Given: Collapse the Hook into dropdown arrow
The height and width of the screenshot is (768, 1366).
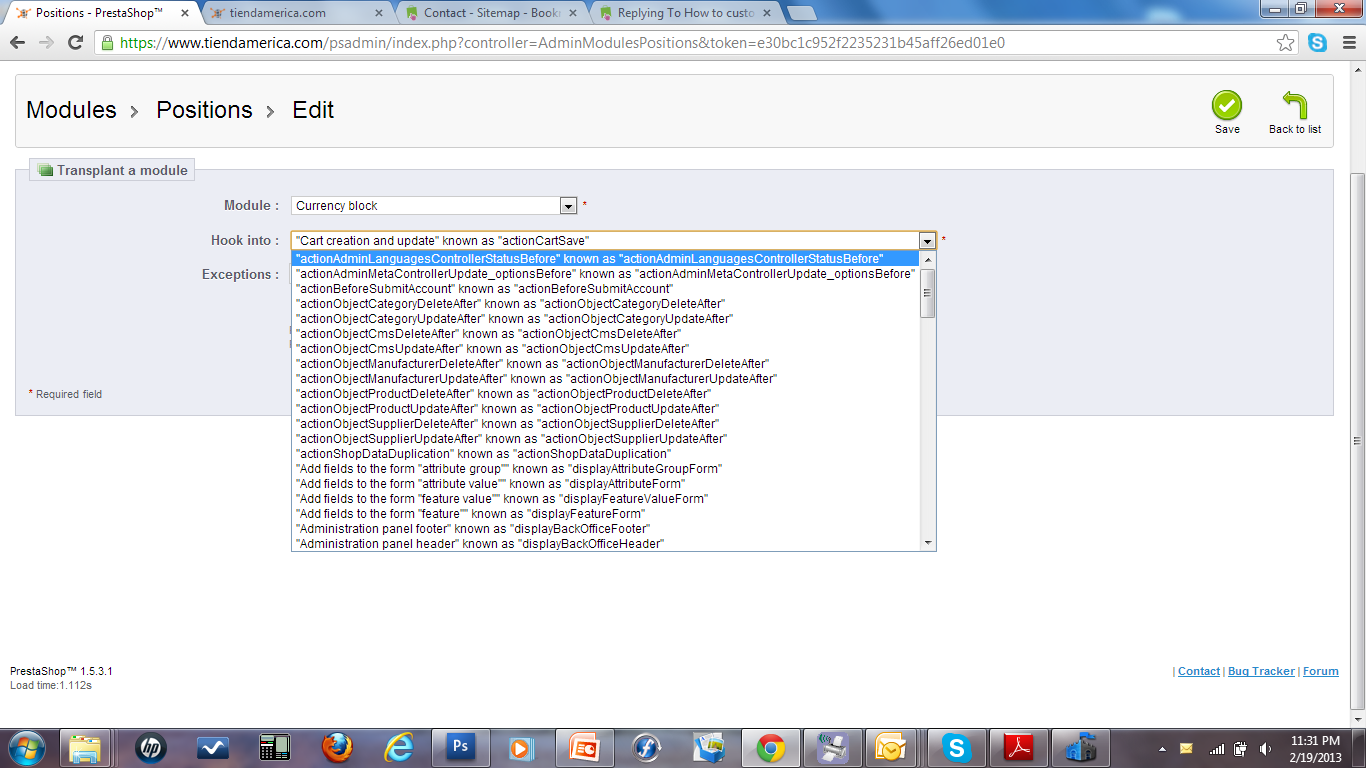Looking at the screenshot, I should pos(927,241).
